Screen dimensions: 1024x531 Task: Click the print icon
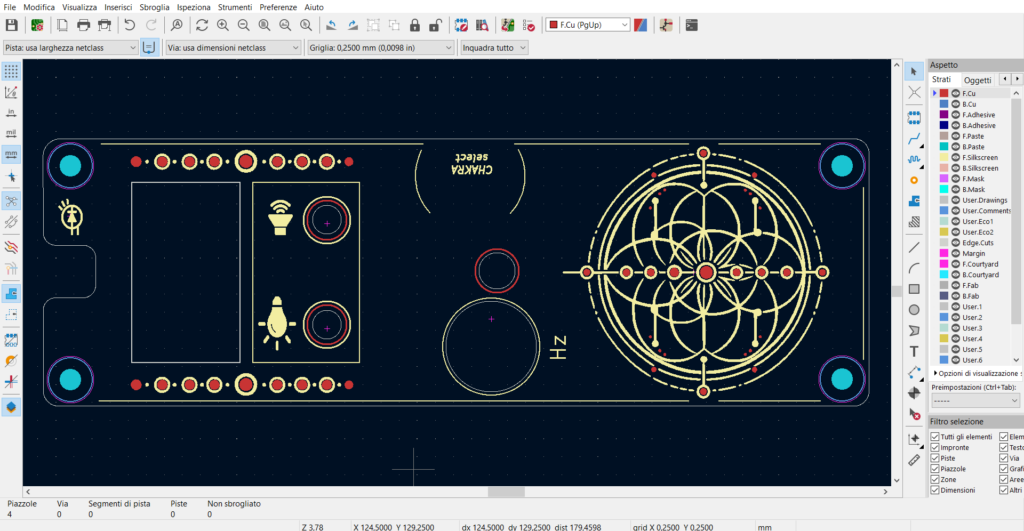83,25
